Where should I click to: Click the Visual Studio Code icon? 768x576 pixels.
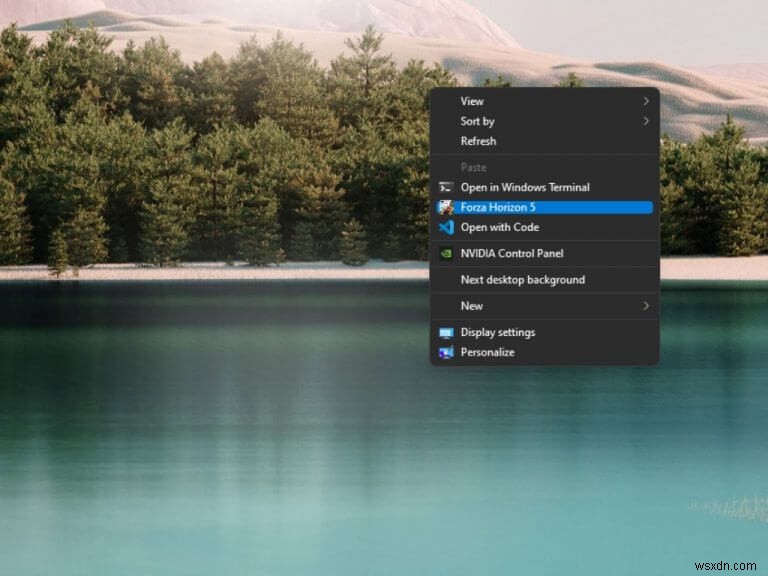tap(446, 227)
